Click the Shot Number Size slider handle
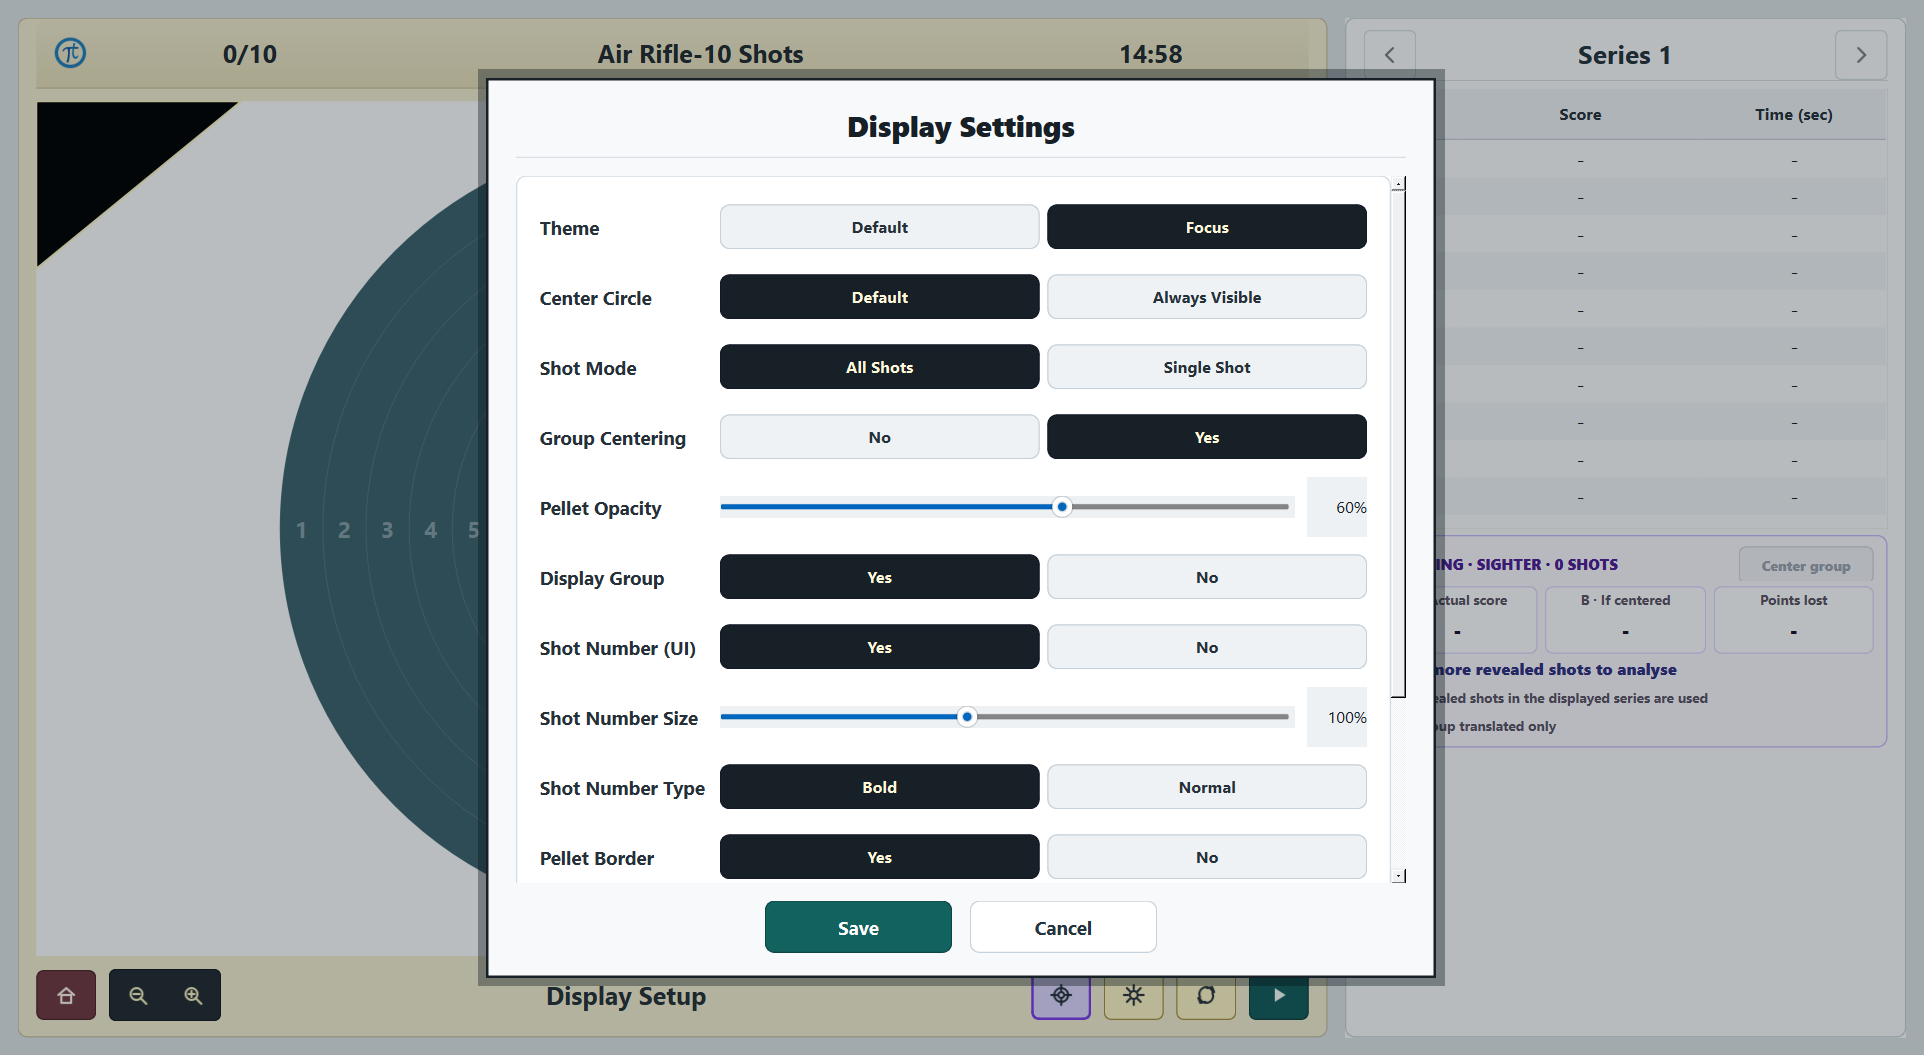This screenshot has width=1924, height=1055. pos(967,717)
